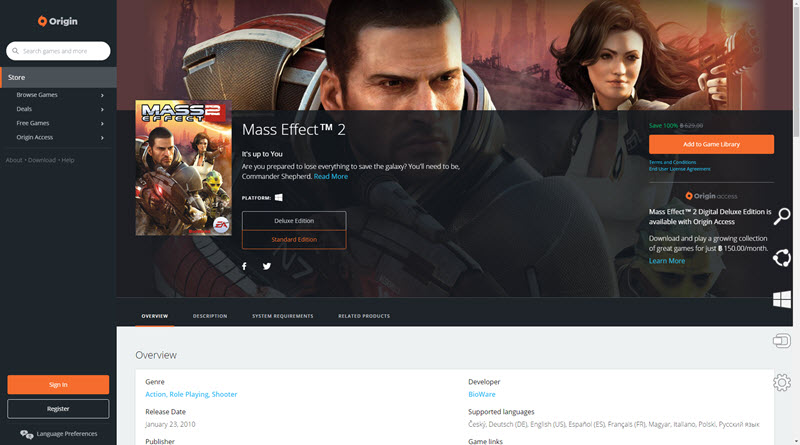Image resolution: width=800 pixels, height=445 pixels.
Task: Select the Standard Edition option
Action: [x=294, y=239]
